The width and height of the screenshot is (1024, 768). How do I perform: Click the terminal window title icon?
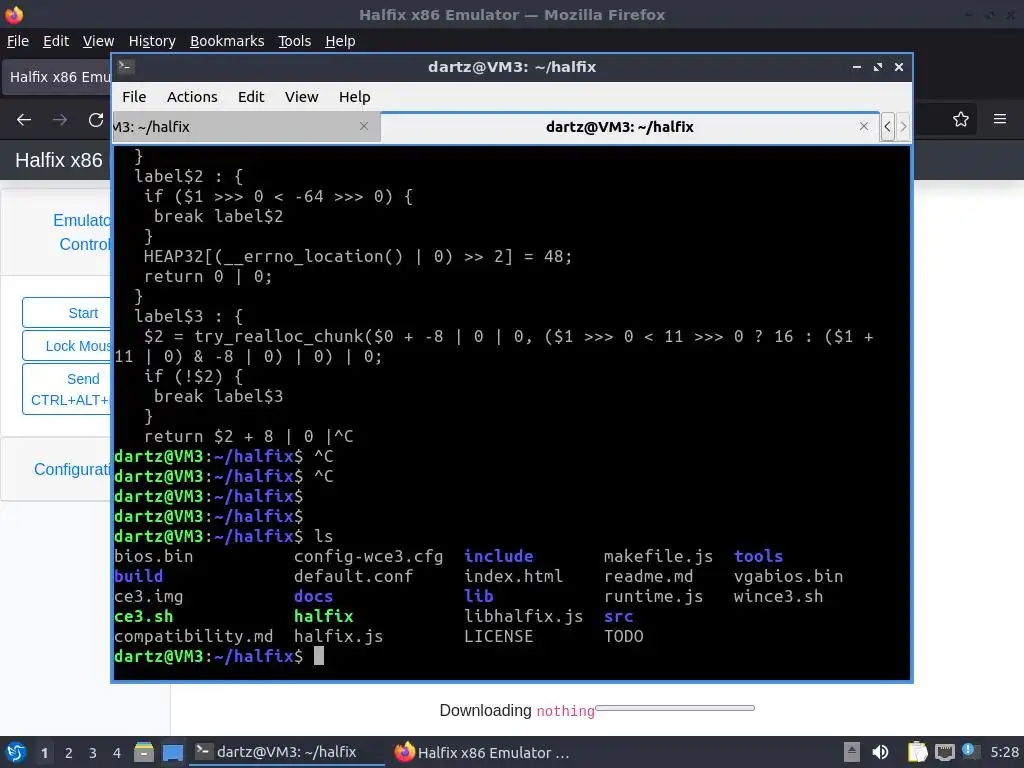point(125,66)
